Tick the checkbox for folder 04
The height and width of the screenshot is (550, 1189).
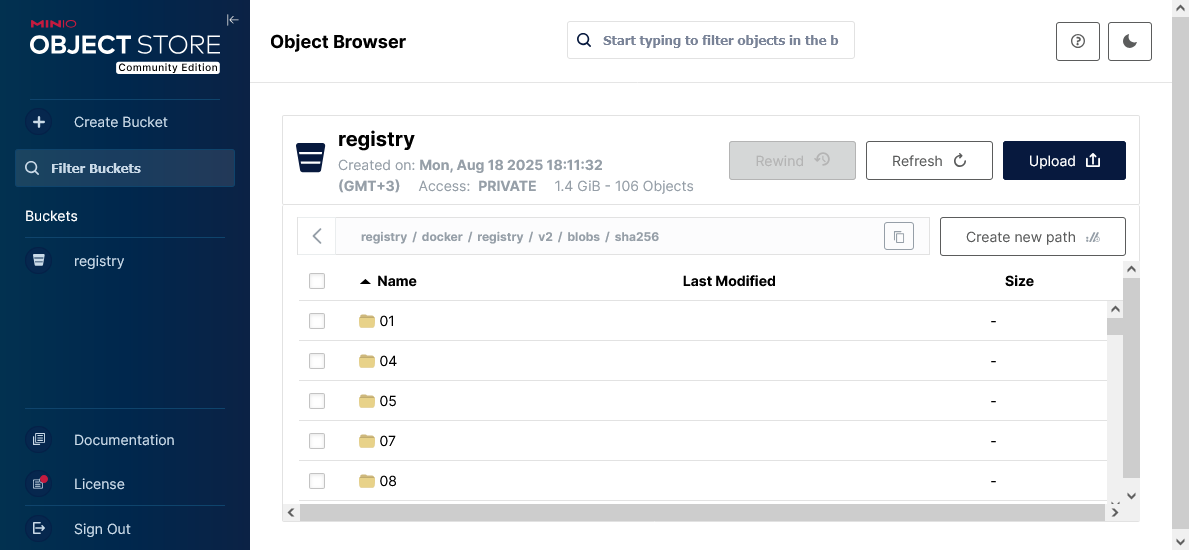pos(317,361)
